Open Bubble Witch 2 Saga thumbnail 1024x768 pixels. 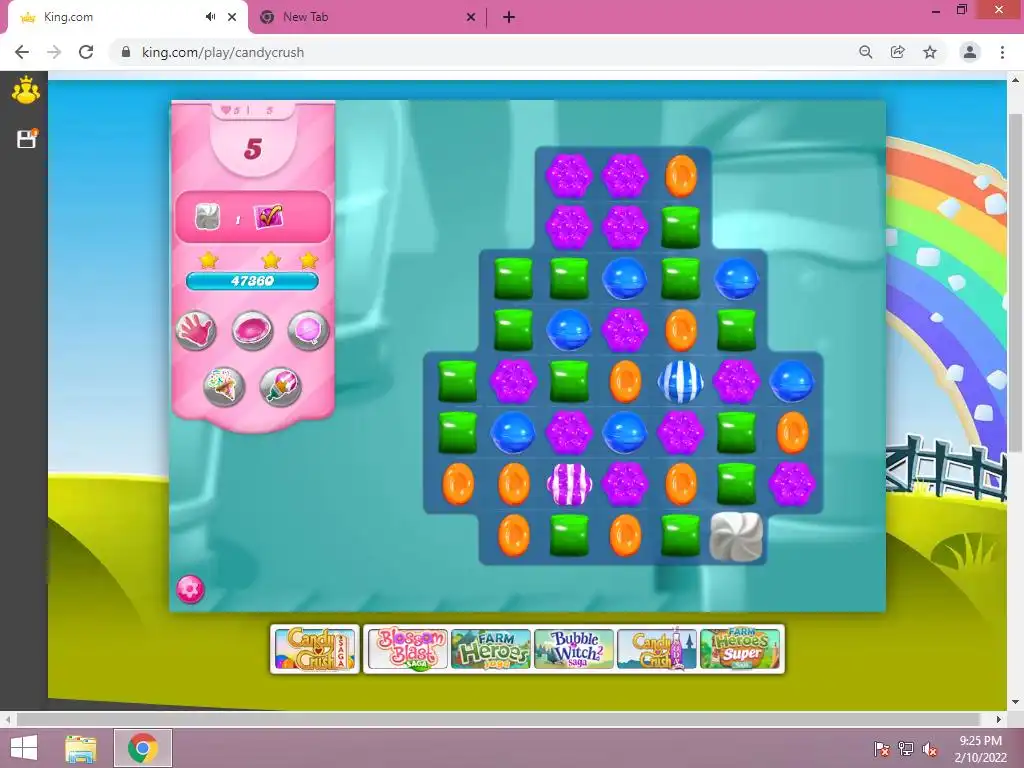point(574,648)
